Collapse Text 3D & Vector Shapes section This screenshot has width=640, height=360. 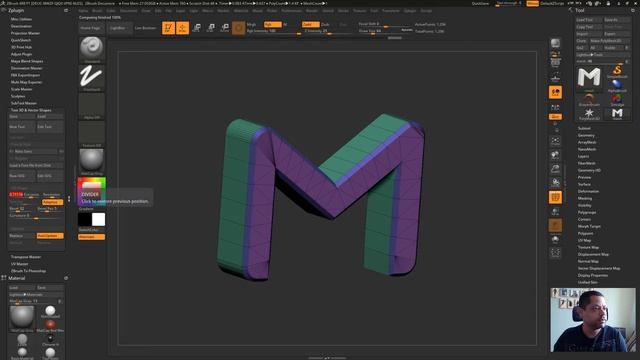[x=31, y=110]
